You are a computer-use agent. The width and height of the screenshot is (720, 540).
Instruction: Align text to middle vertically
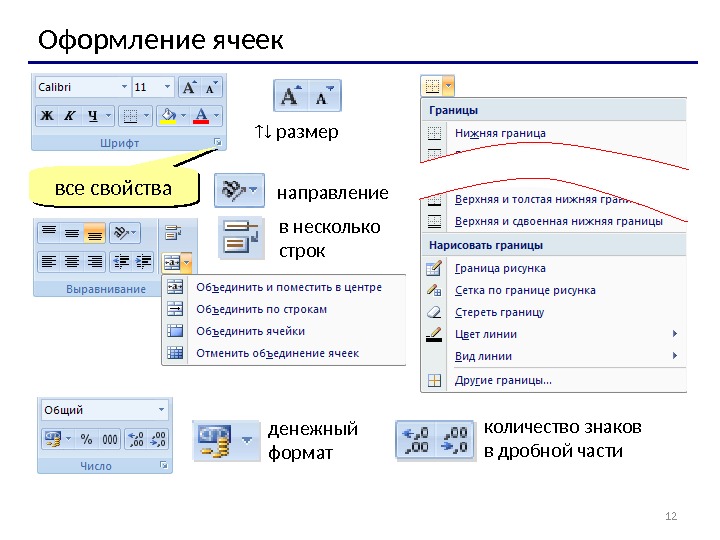71,233
